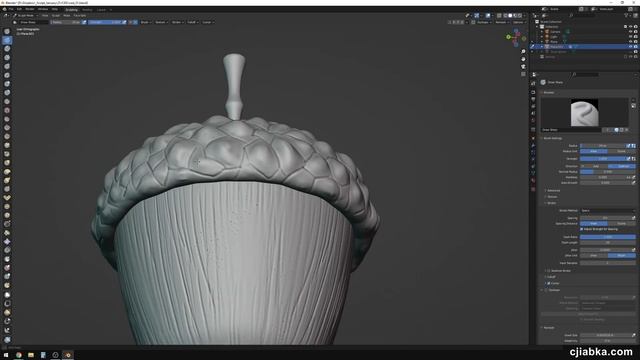Open the Face Sets header menu
Viewport: 640px width, 360px height.
tap(80, 16)
